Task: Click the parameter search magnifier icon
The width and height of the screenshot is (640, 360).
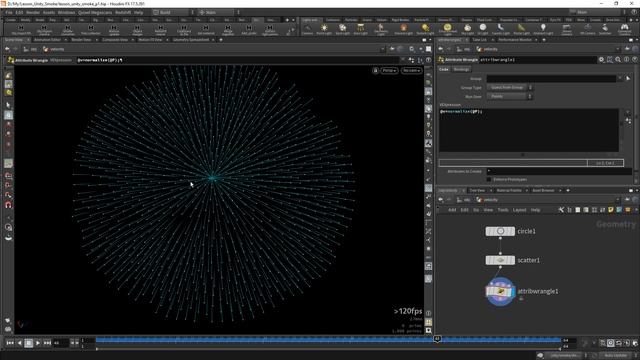Action: point(618,60)
